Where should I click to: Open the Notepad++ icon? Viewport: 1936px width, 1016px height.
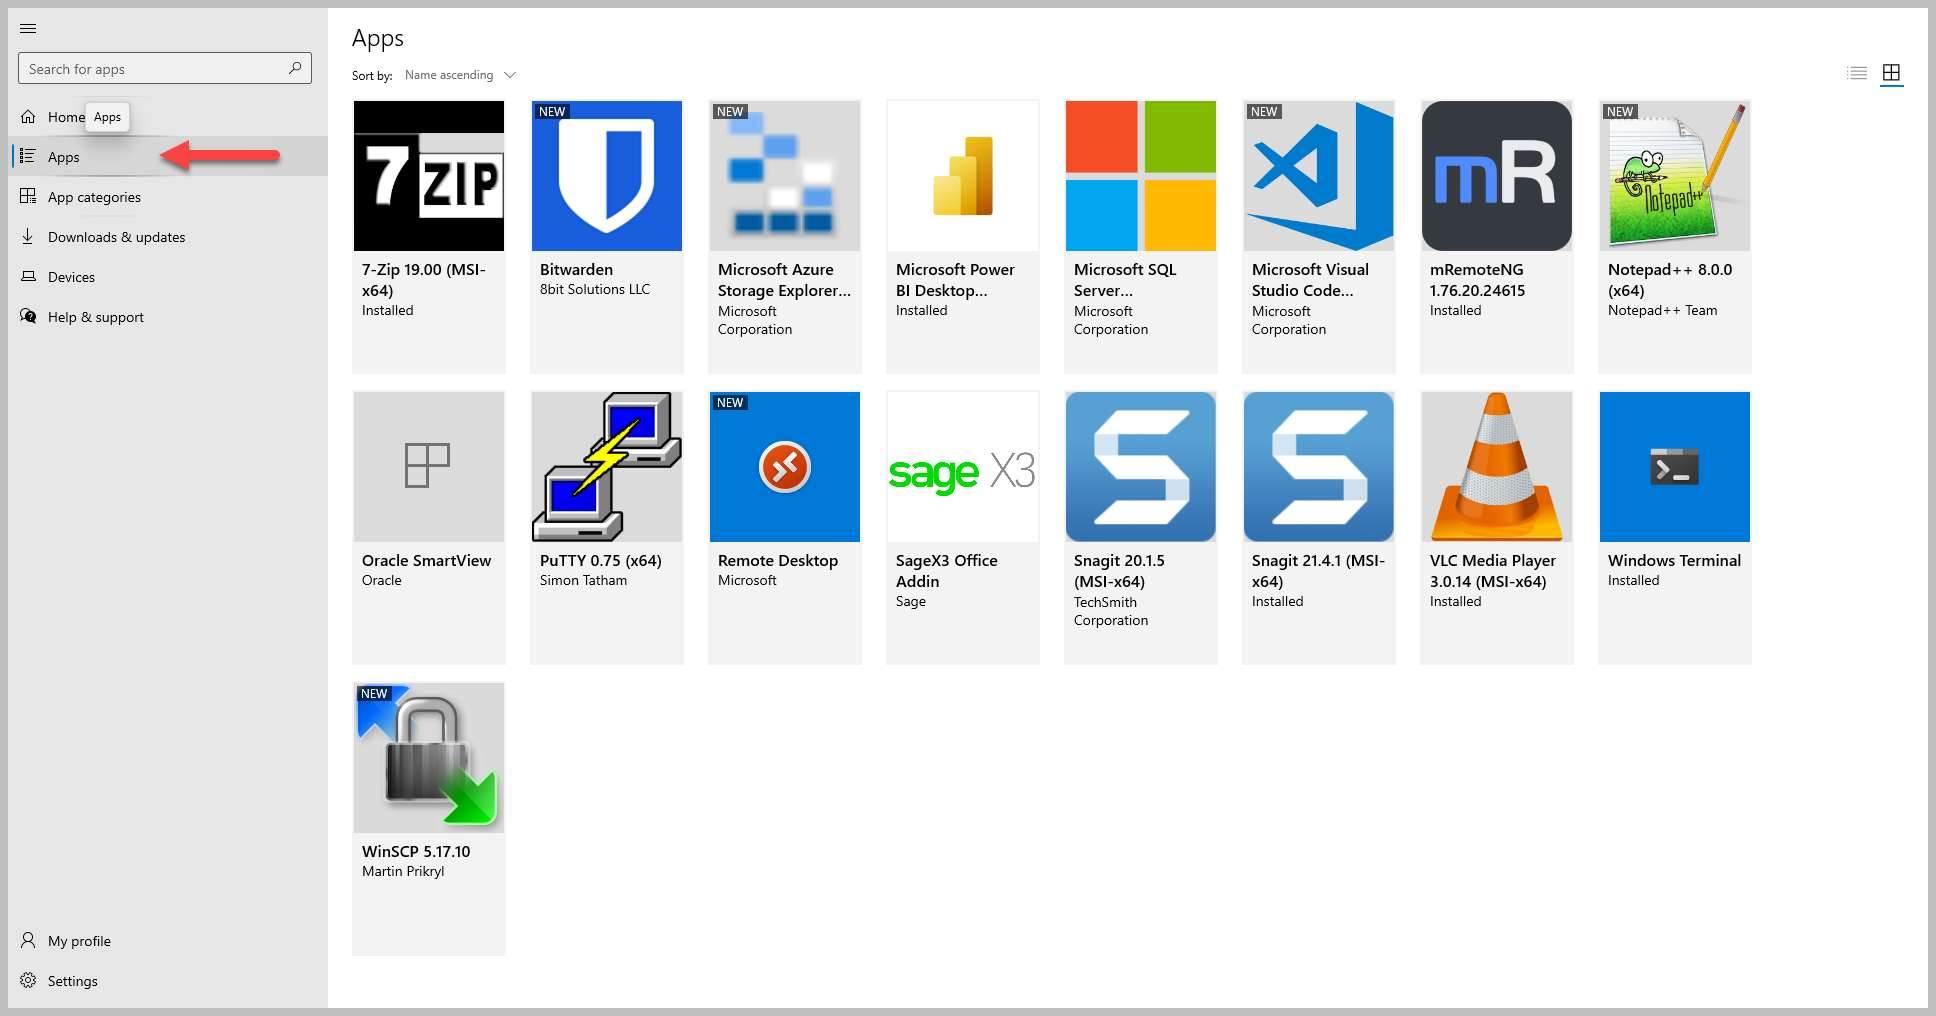point(1675,176)
